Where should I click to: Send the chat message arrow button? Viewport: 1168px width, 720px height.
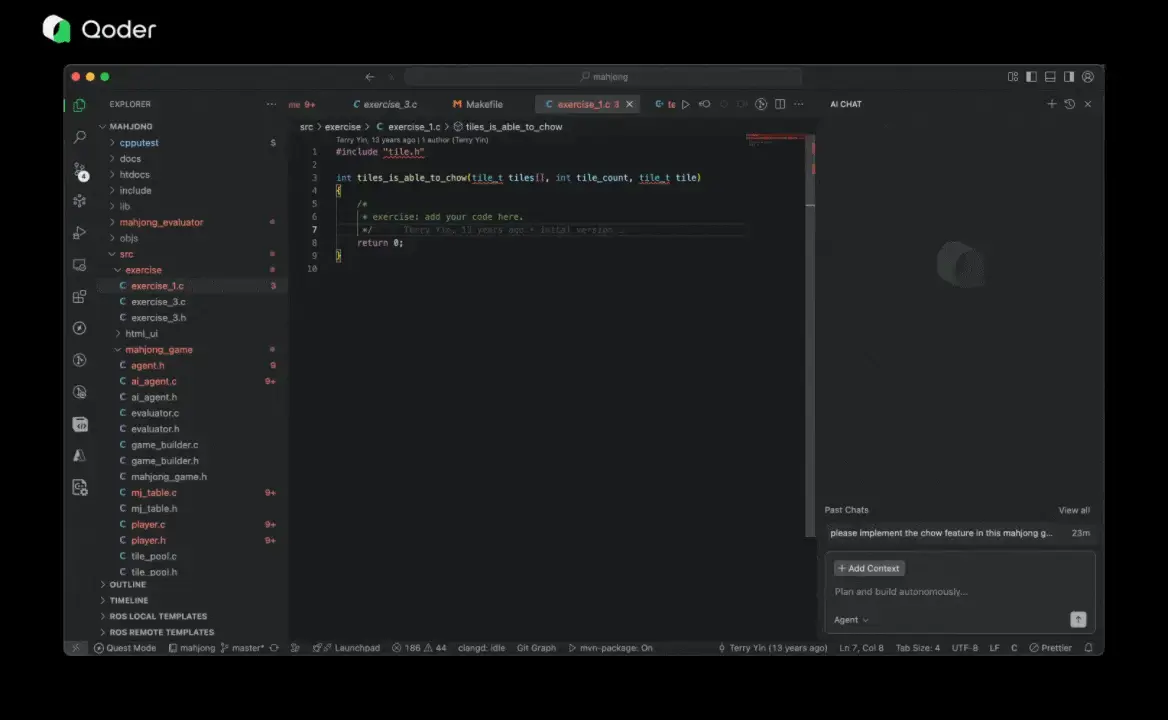(1078, 619)
